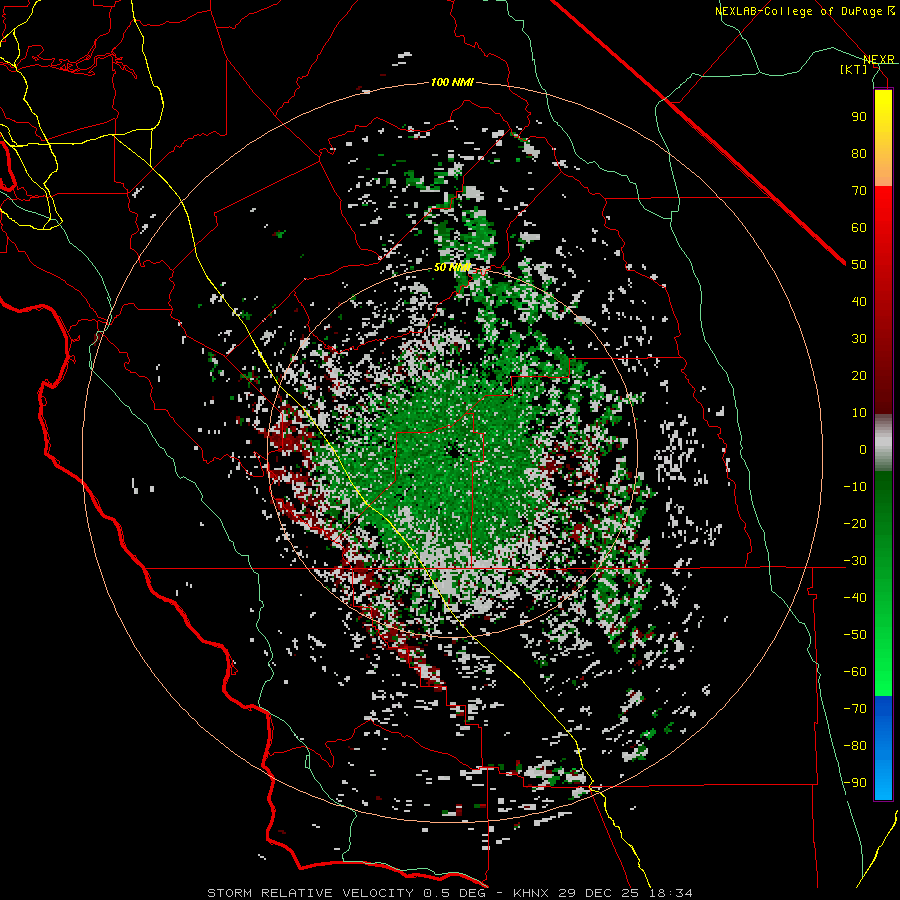Click the 10 value on velocity scale
This screenshot has width=900, height=900.
click(x=859, y=413)
